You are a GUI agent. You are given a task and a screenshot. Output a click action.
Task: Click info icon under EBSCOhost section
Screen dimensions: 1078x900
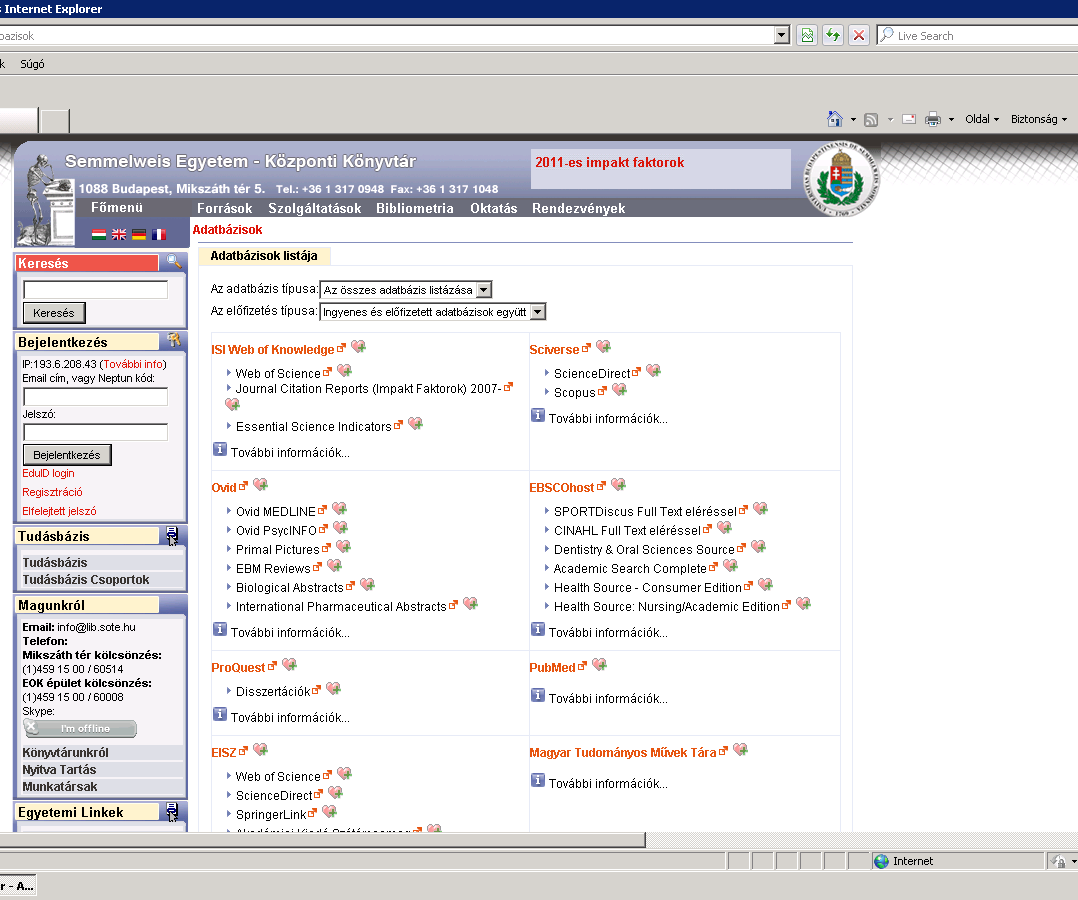click(x=538, y=630)
